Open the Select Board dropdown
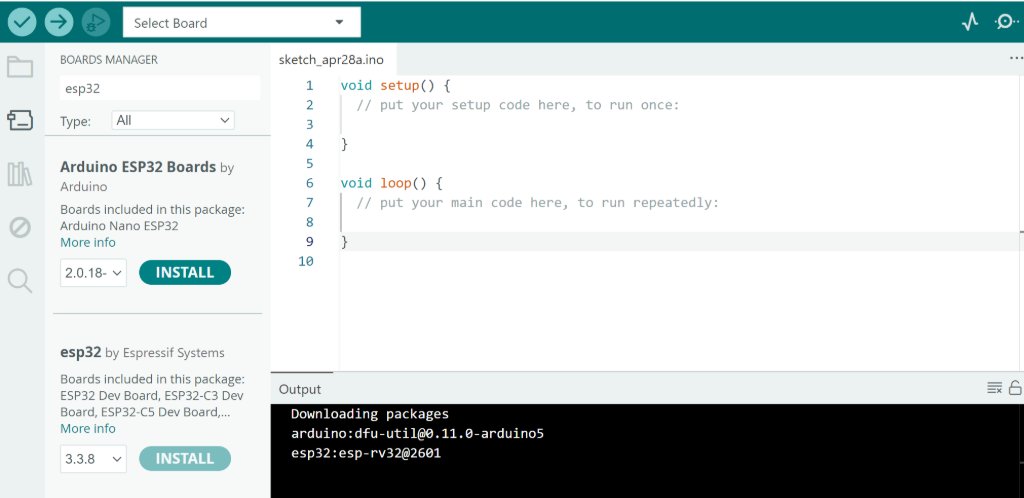This screenshot has height=498, width=1024. click(x=242, y=23)
